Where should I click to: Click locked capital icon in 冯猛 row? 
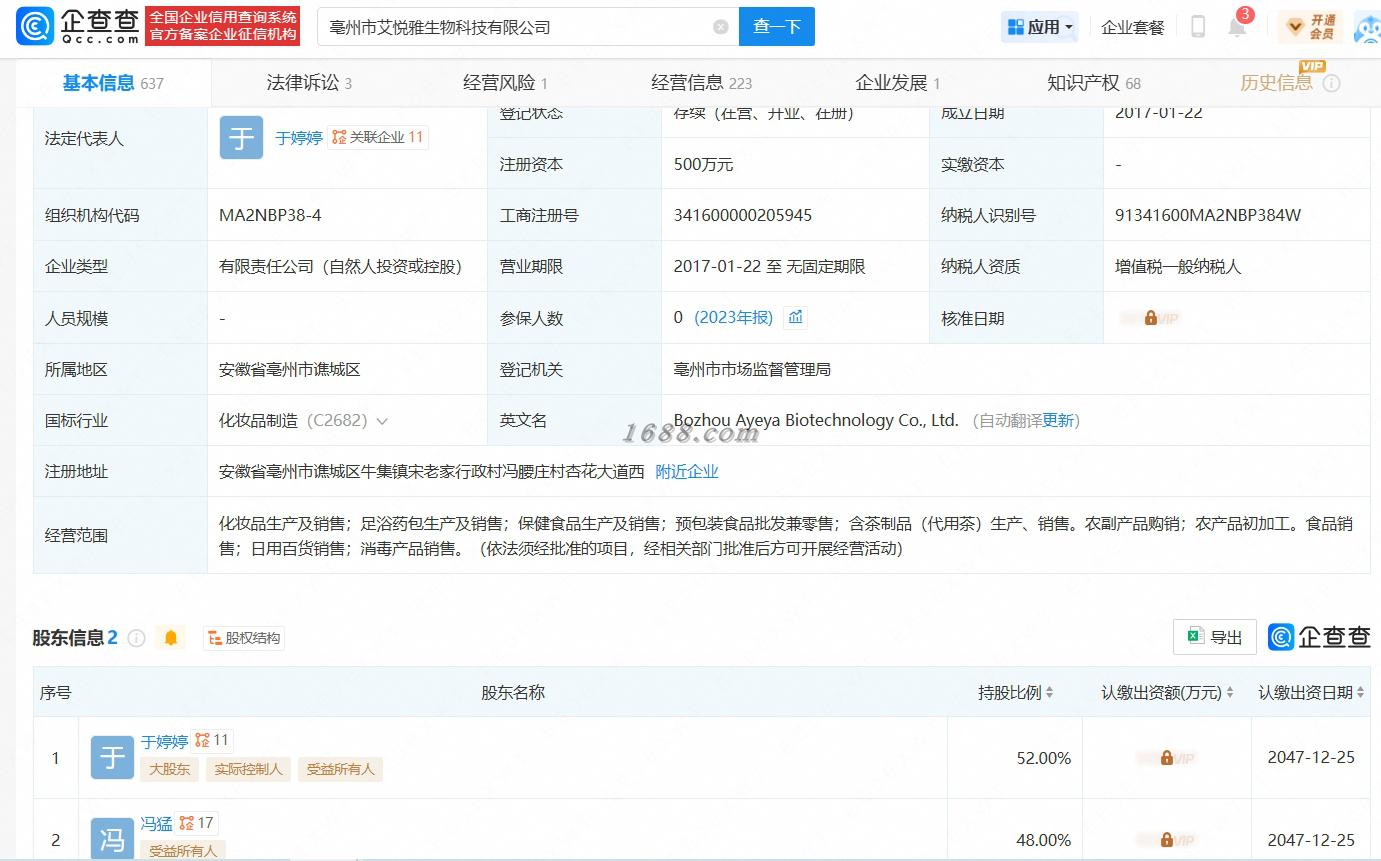click(x=1166, y=840)
